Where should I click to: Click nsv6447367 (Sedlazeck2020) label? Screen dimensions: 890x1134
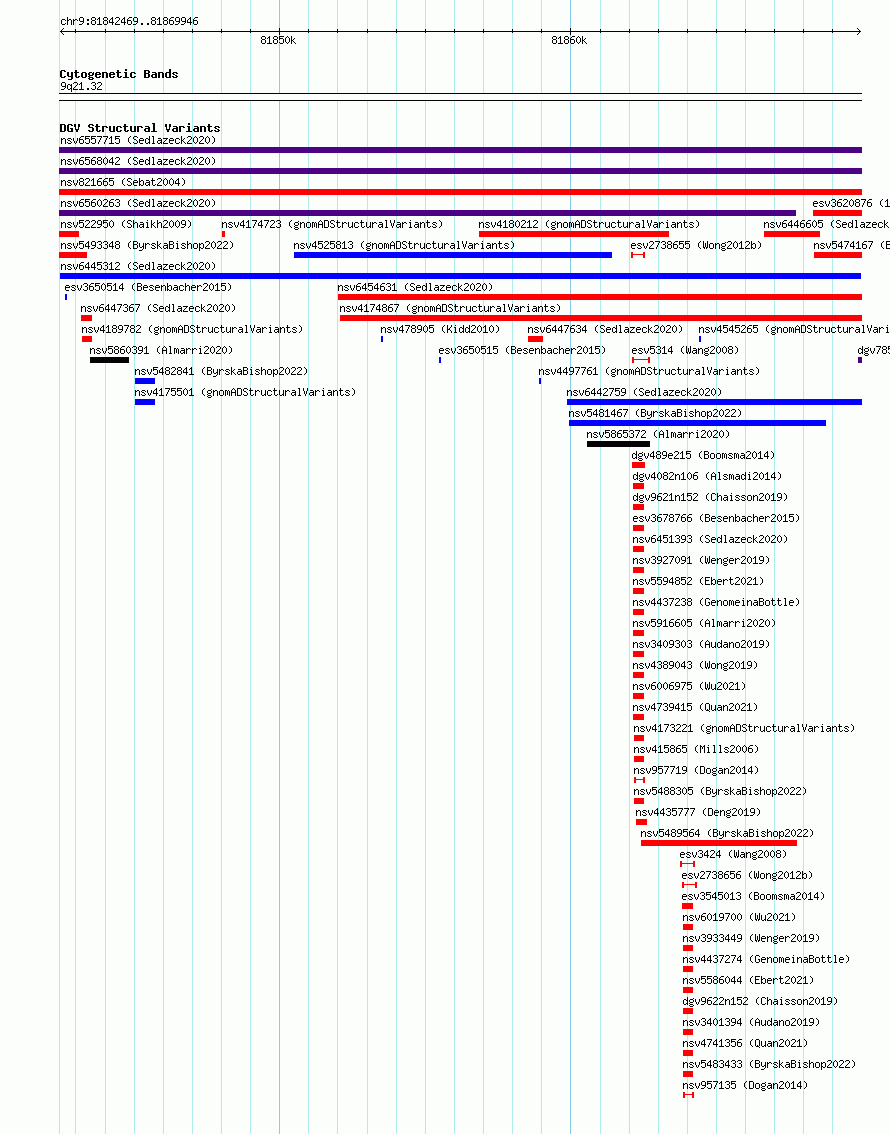coord(158,308)
